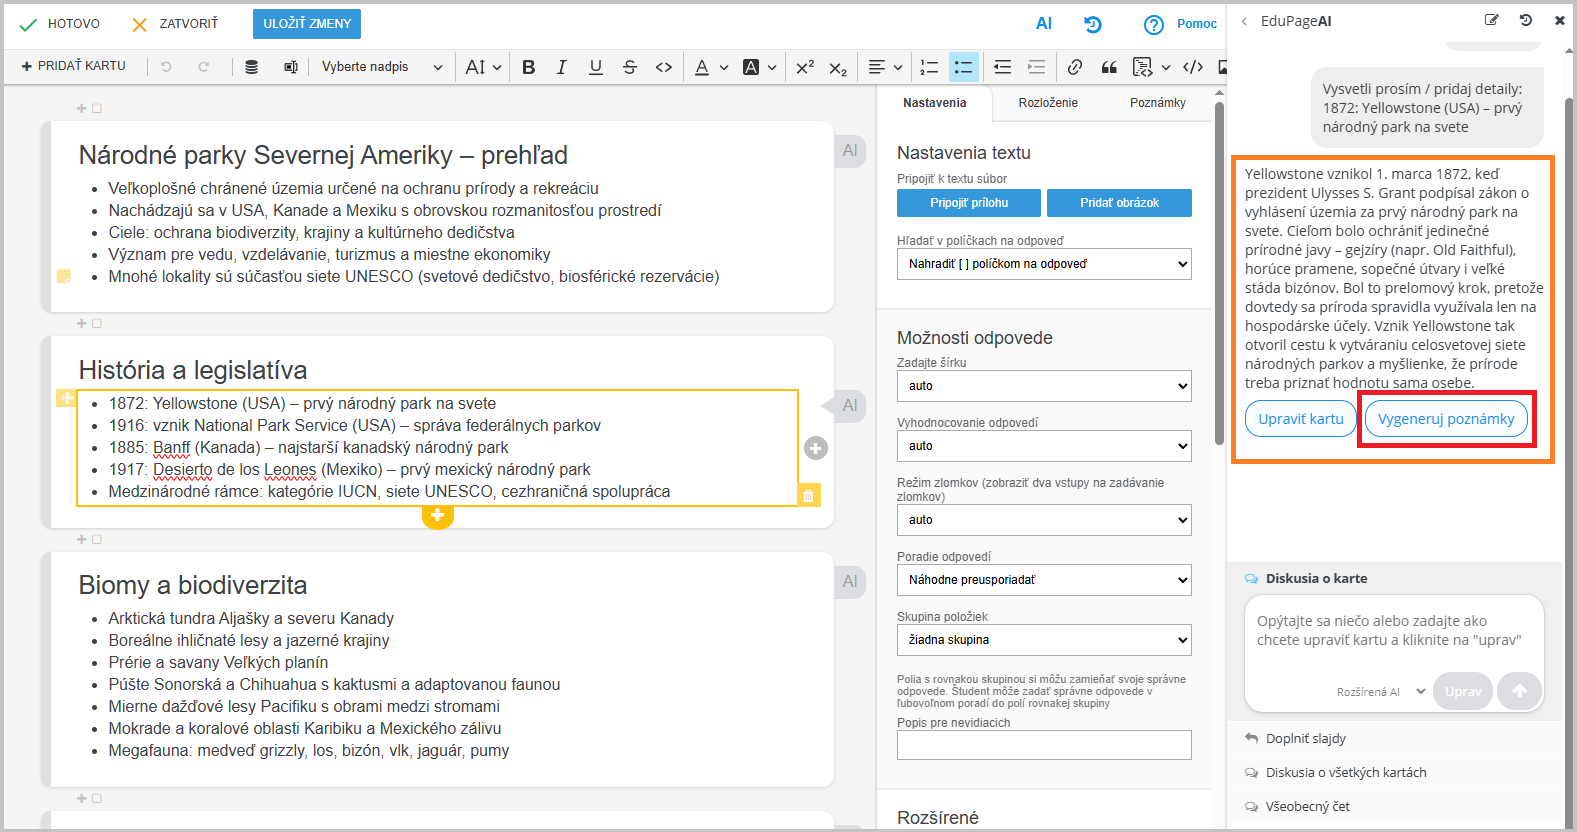This screenshot has width=1577, height=832.
Task: Switch to the Rozloženie tab
Action: click(1047, 103)
